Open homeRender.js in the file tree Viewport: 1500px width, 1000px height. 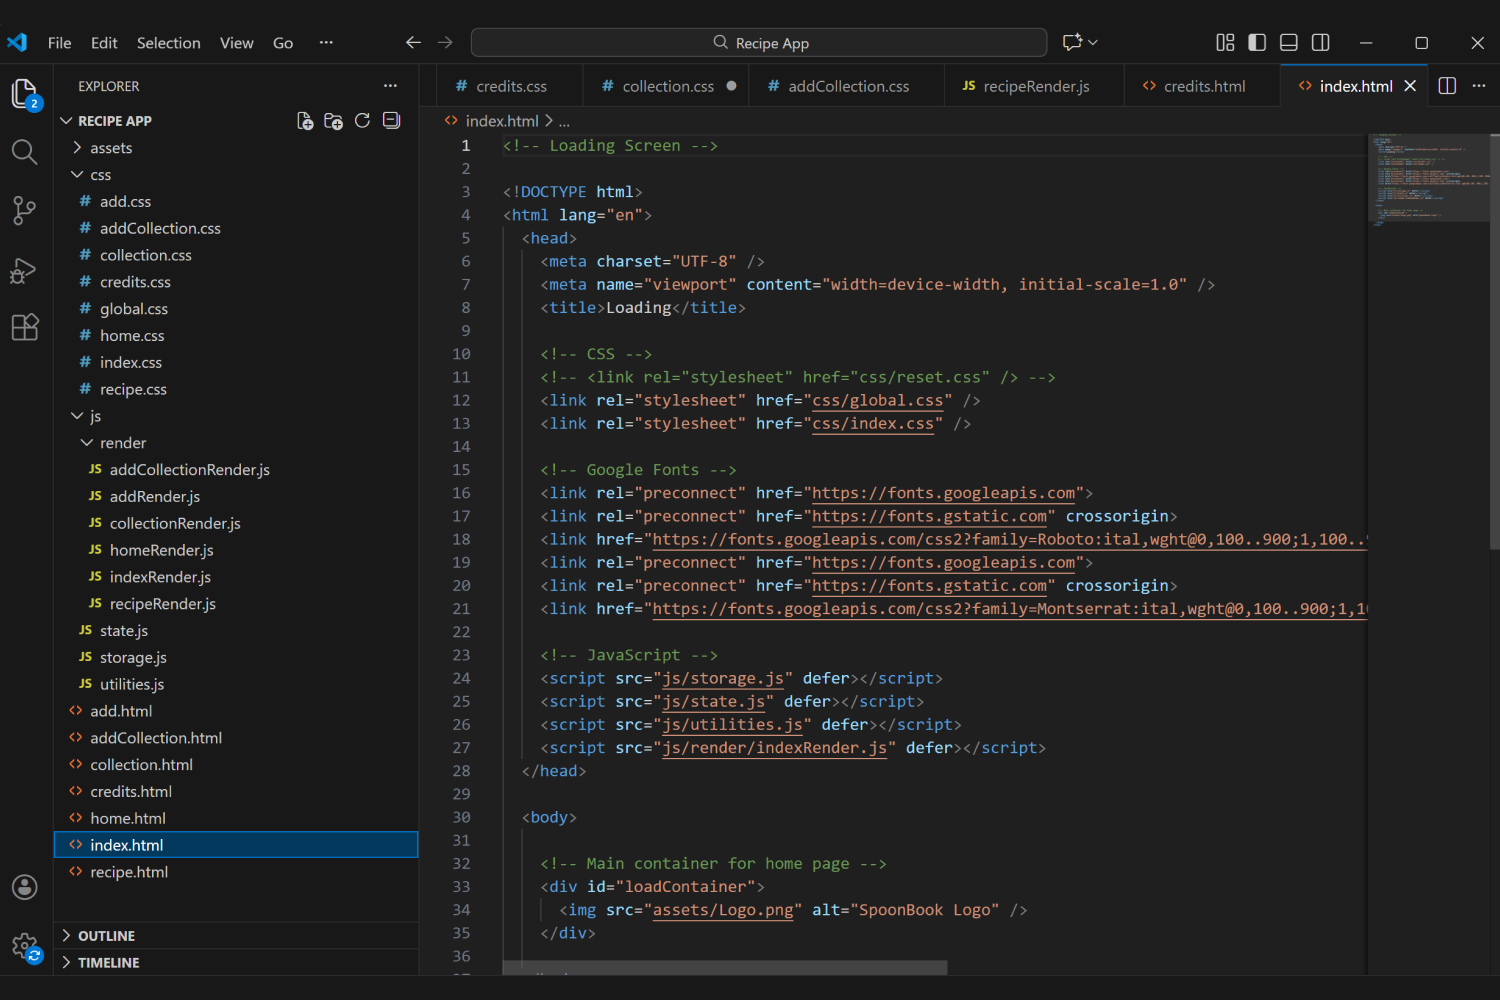point(236,550)
